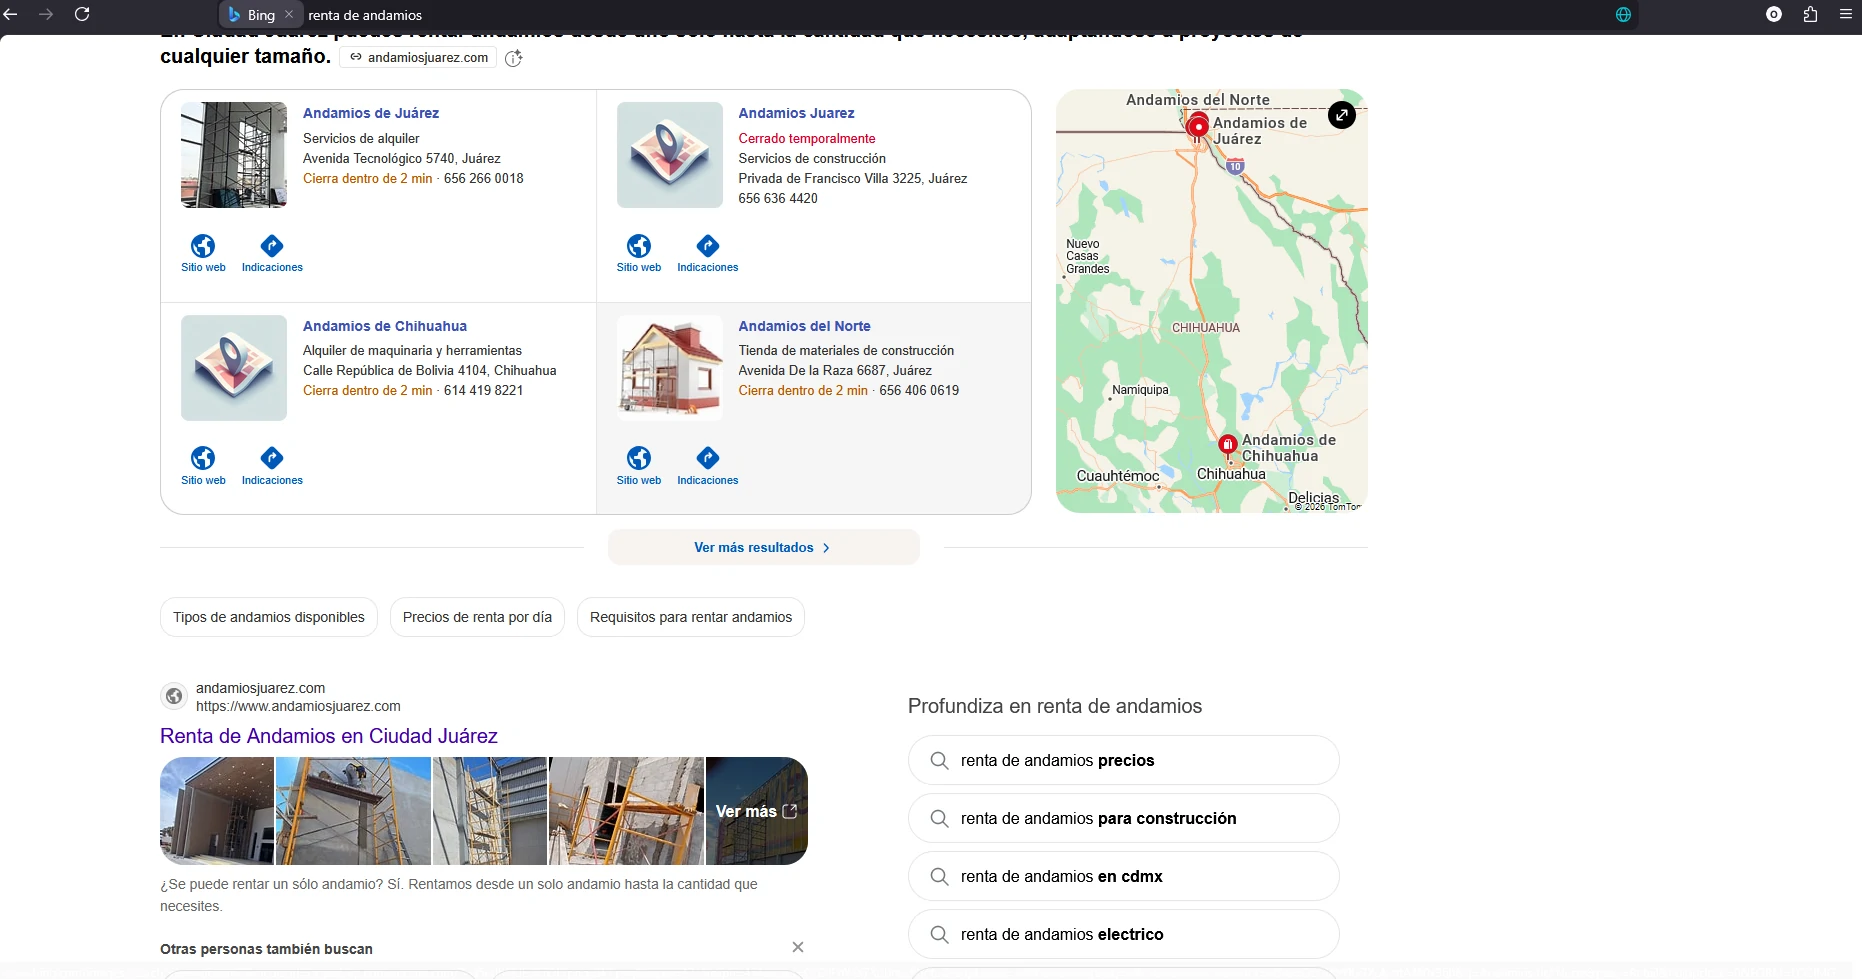
Task: Dismiss 'Otras personas también buscan' with X
Action: click(798, 947)
